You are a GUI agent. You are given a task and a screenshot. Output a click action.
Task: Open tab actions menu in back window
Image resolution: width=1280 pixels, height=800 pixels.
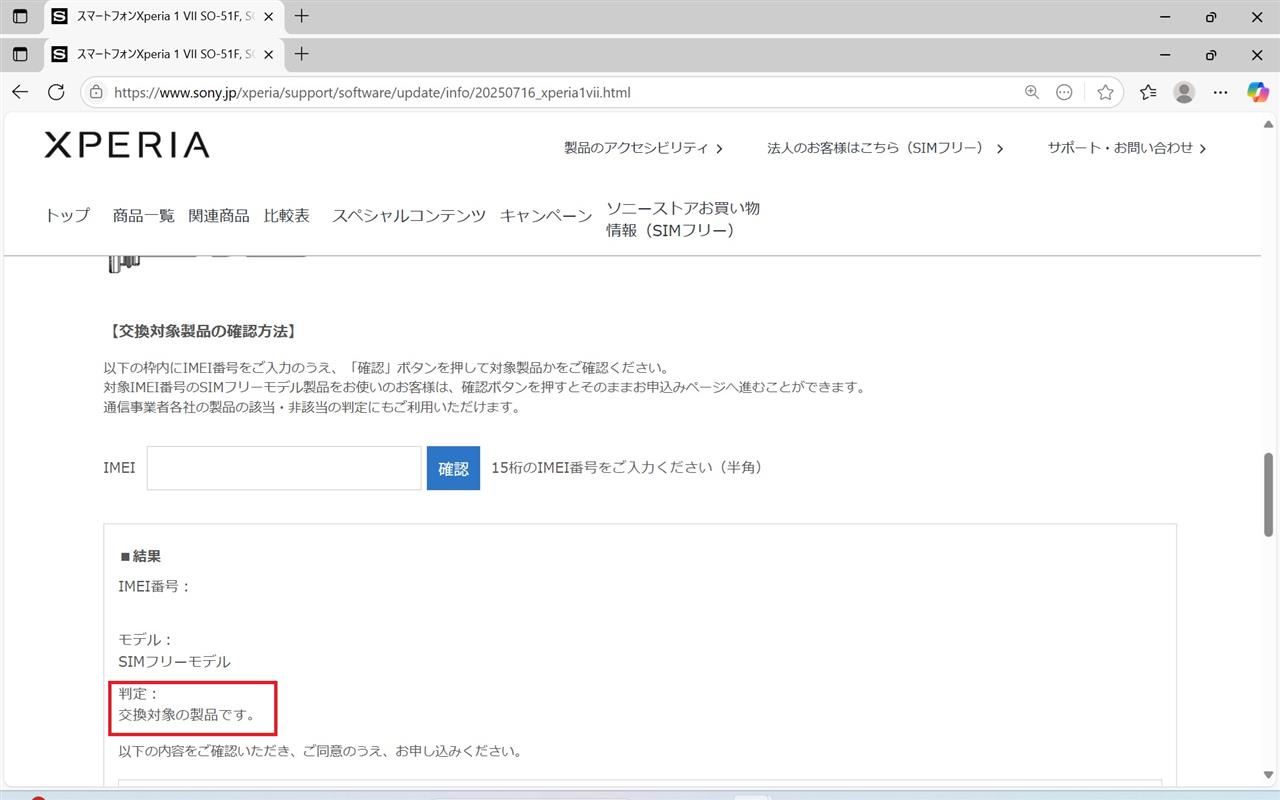pos(20,16)
